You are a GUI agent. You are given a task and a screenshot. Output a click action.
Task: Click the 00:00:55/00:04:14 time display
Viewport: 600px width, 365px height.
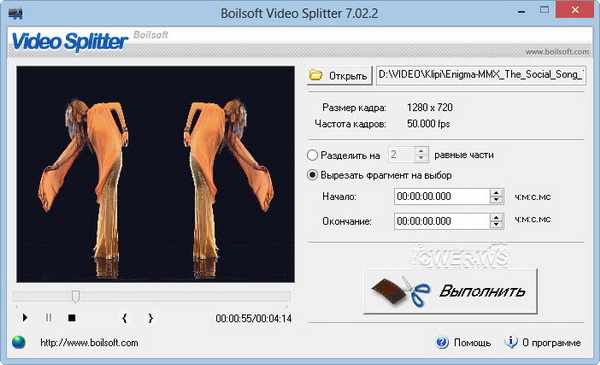[253, 318]
